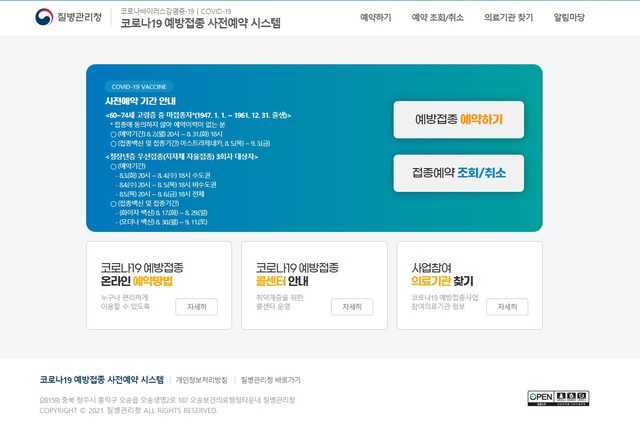640x441 pixels.
Task: Click the 콜센터 안내 card title
Action: (297, 274)
